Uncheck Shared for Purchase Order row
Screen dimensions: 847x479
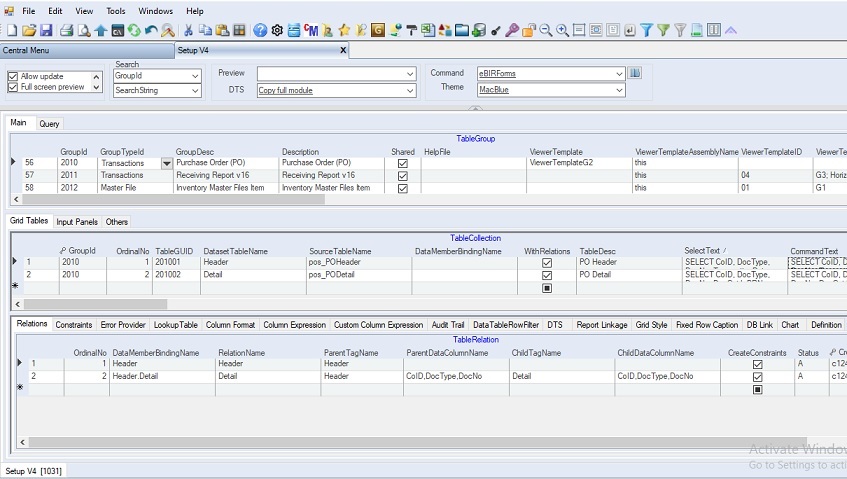point(402,162)
